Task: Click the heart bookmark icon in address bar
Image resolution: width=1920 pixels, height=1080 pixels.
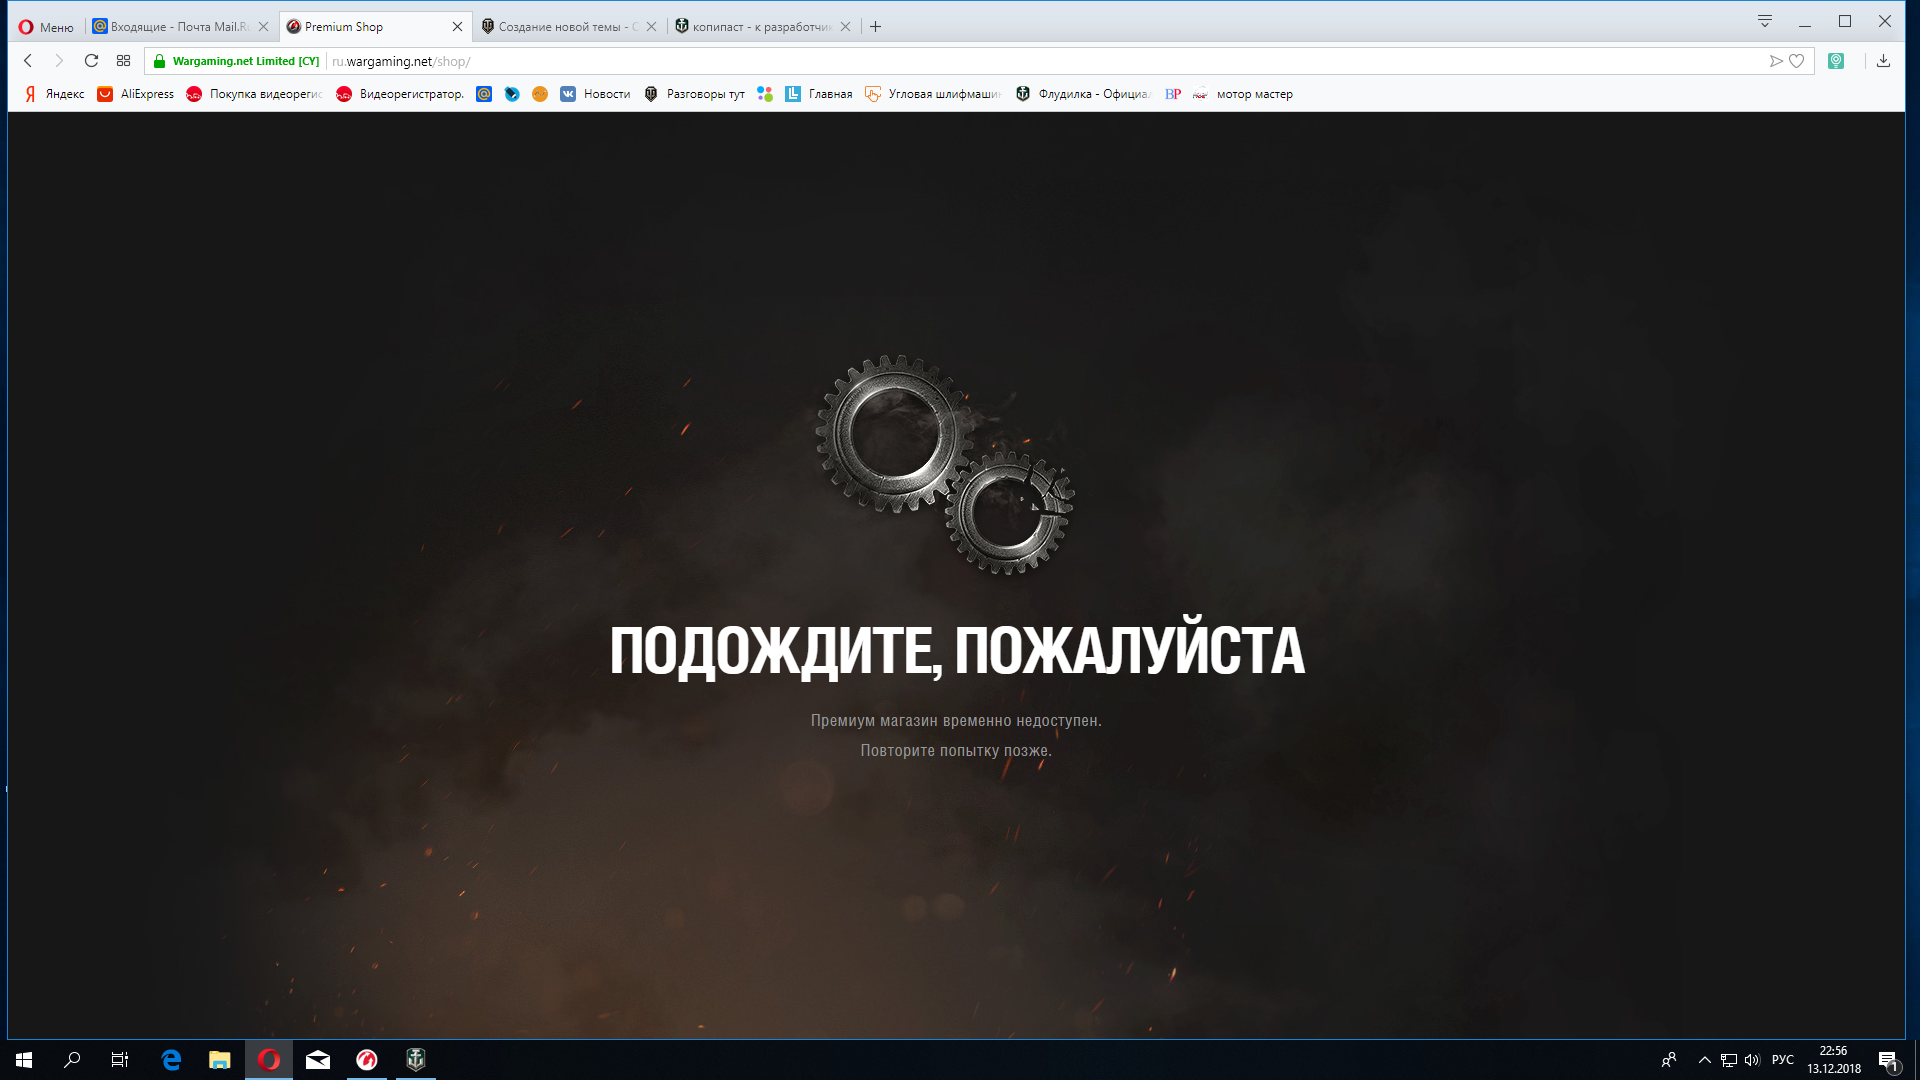Action: (1796, 61)
